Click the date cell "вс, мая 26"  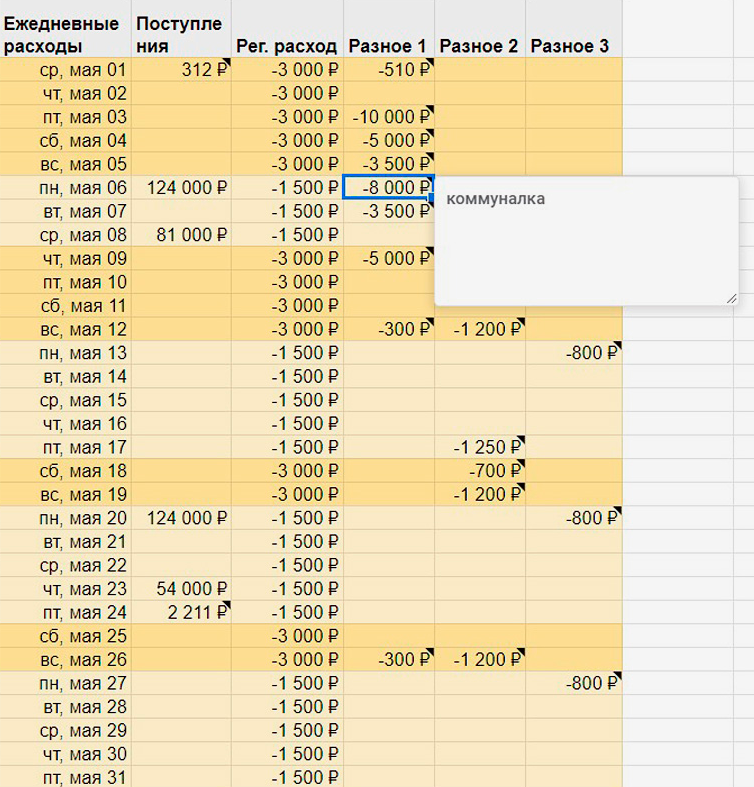[x=66, y=660]
